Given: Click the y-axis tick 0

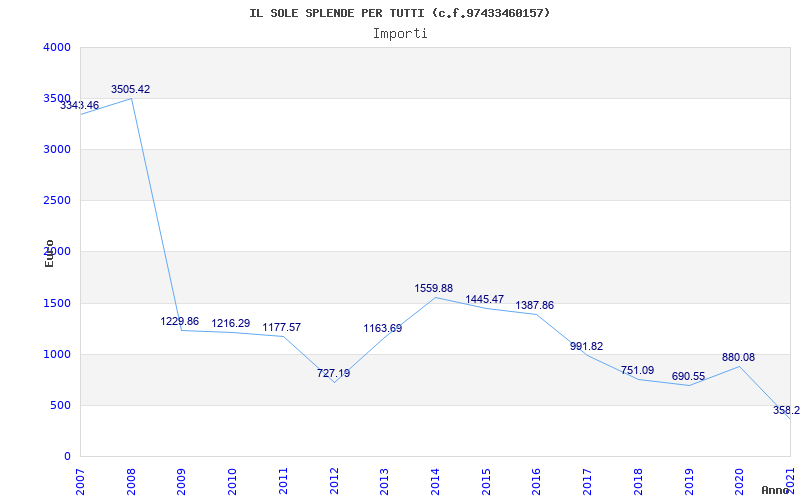Looking at the screenshot, I should coord(67,457).
